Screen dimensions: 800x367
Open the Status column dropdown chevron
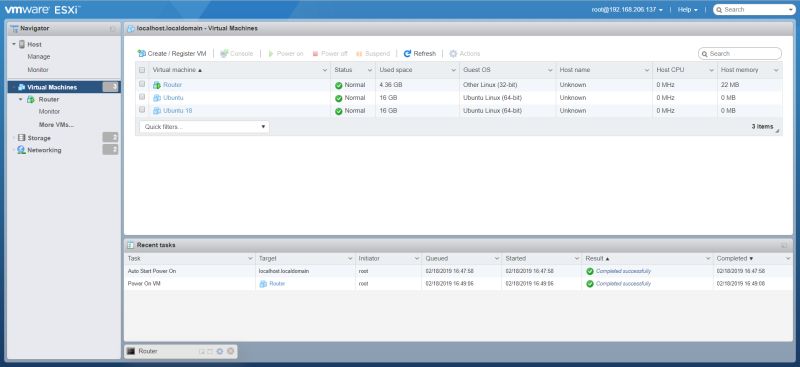tap(370, 70)
